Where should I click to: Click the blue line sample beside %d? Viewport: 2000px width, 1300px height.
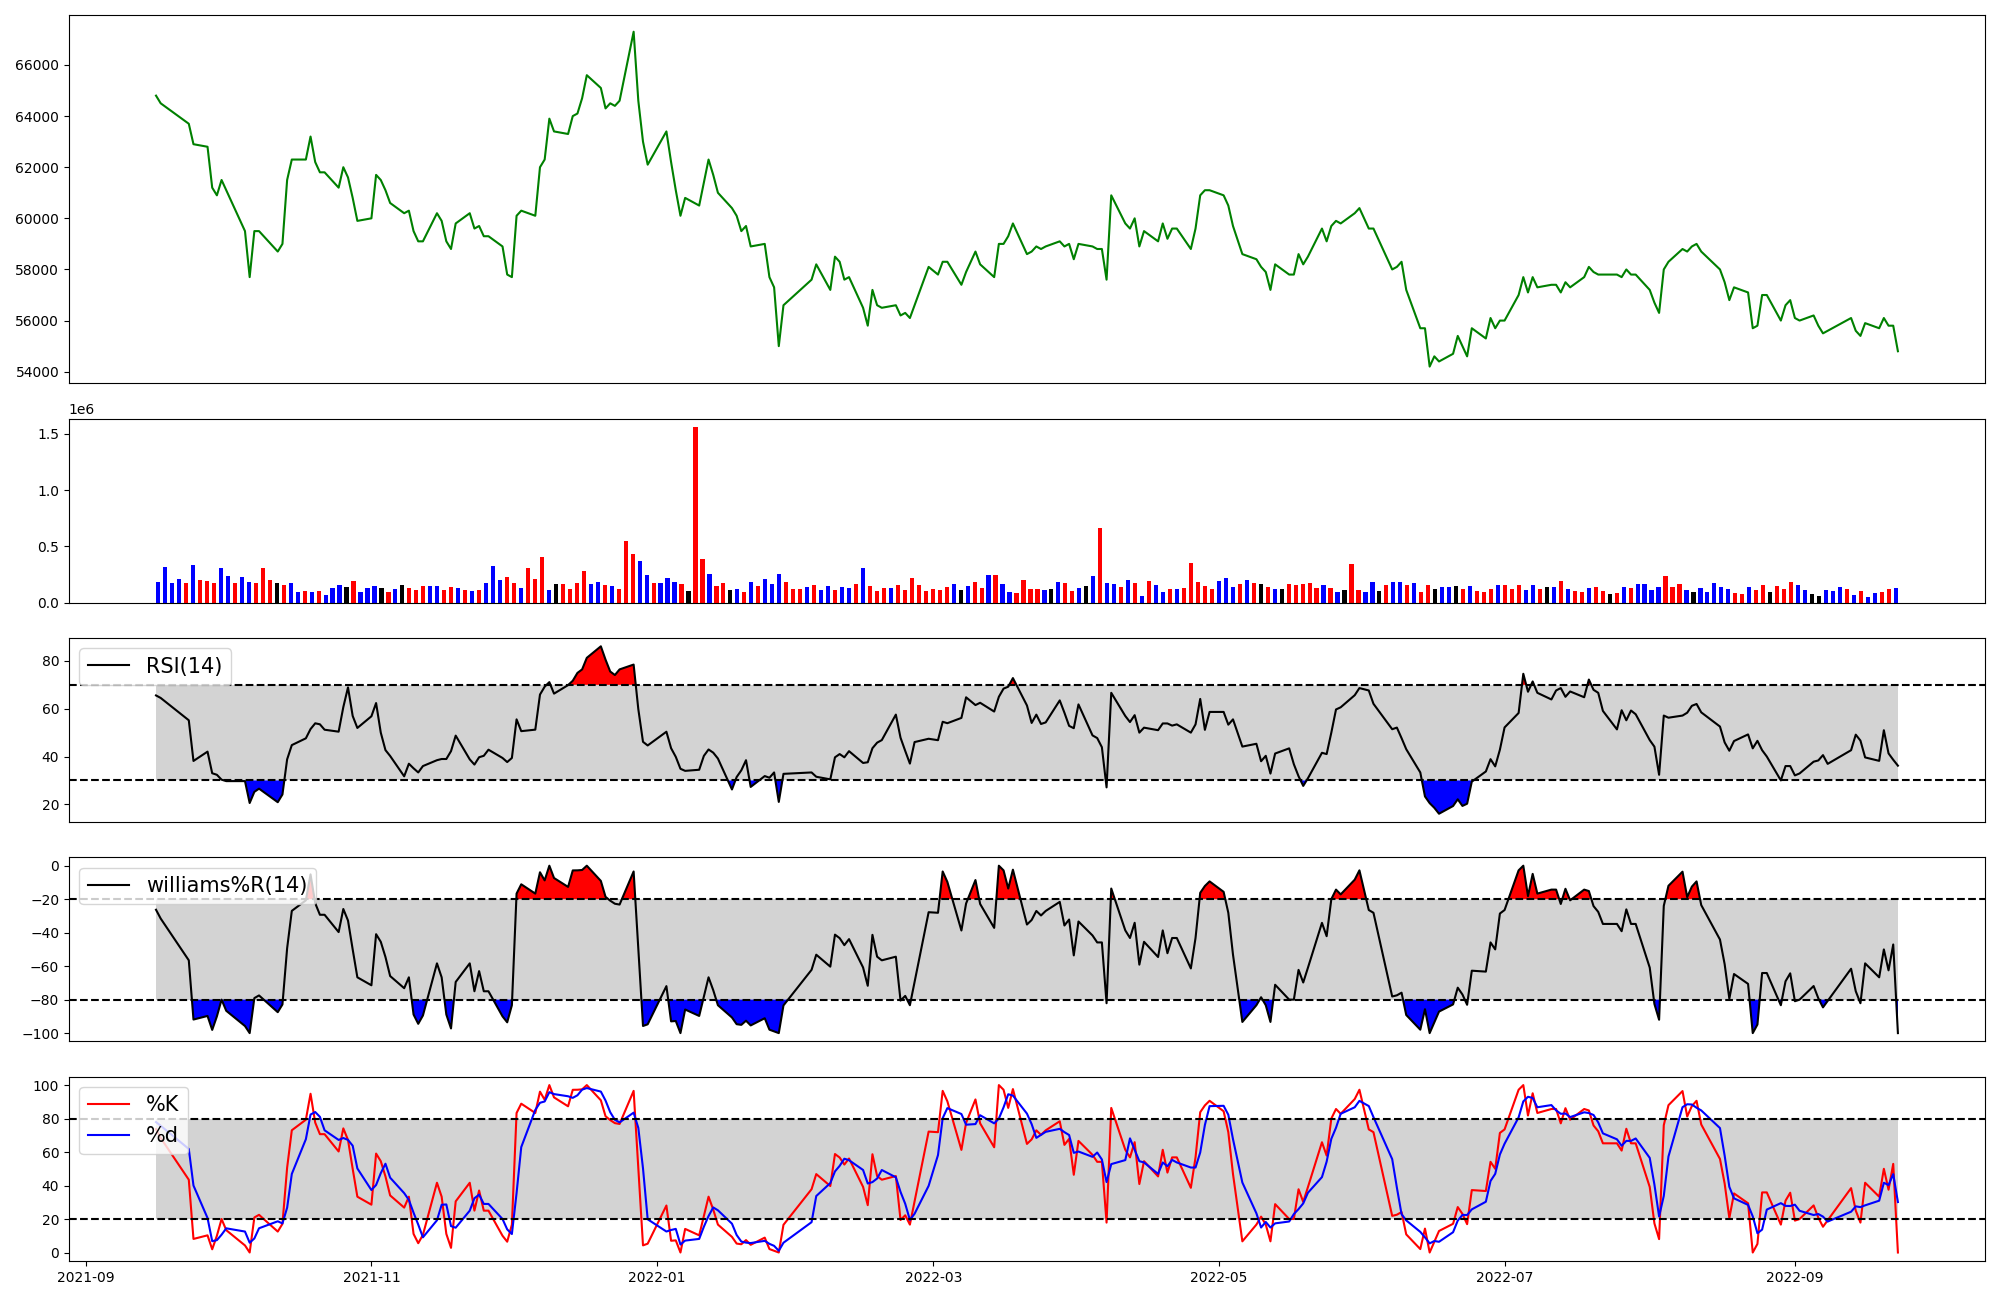point(109,1135)
